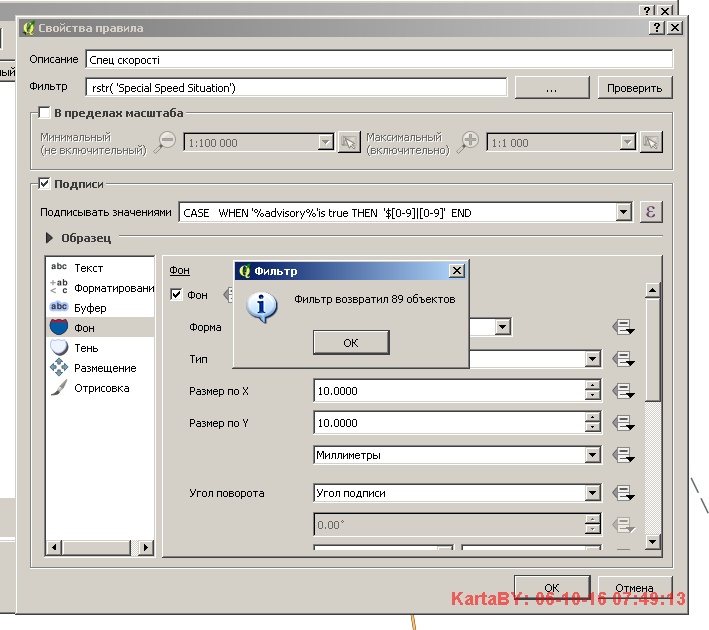Screen dimensions: 709x630
Task: Set maximum scale from map canvas button
Action: pyautogui.click(x=651, y=142)
